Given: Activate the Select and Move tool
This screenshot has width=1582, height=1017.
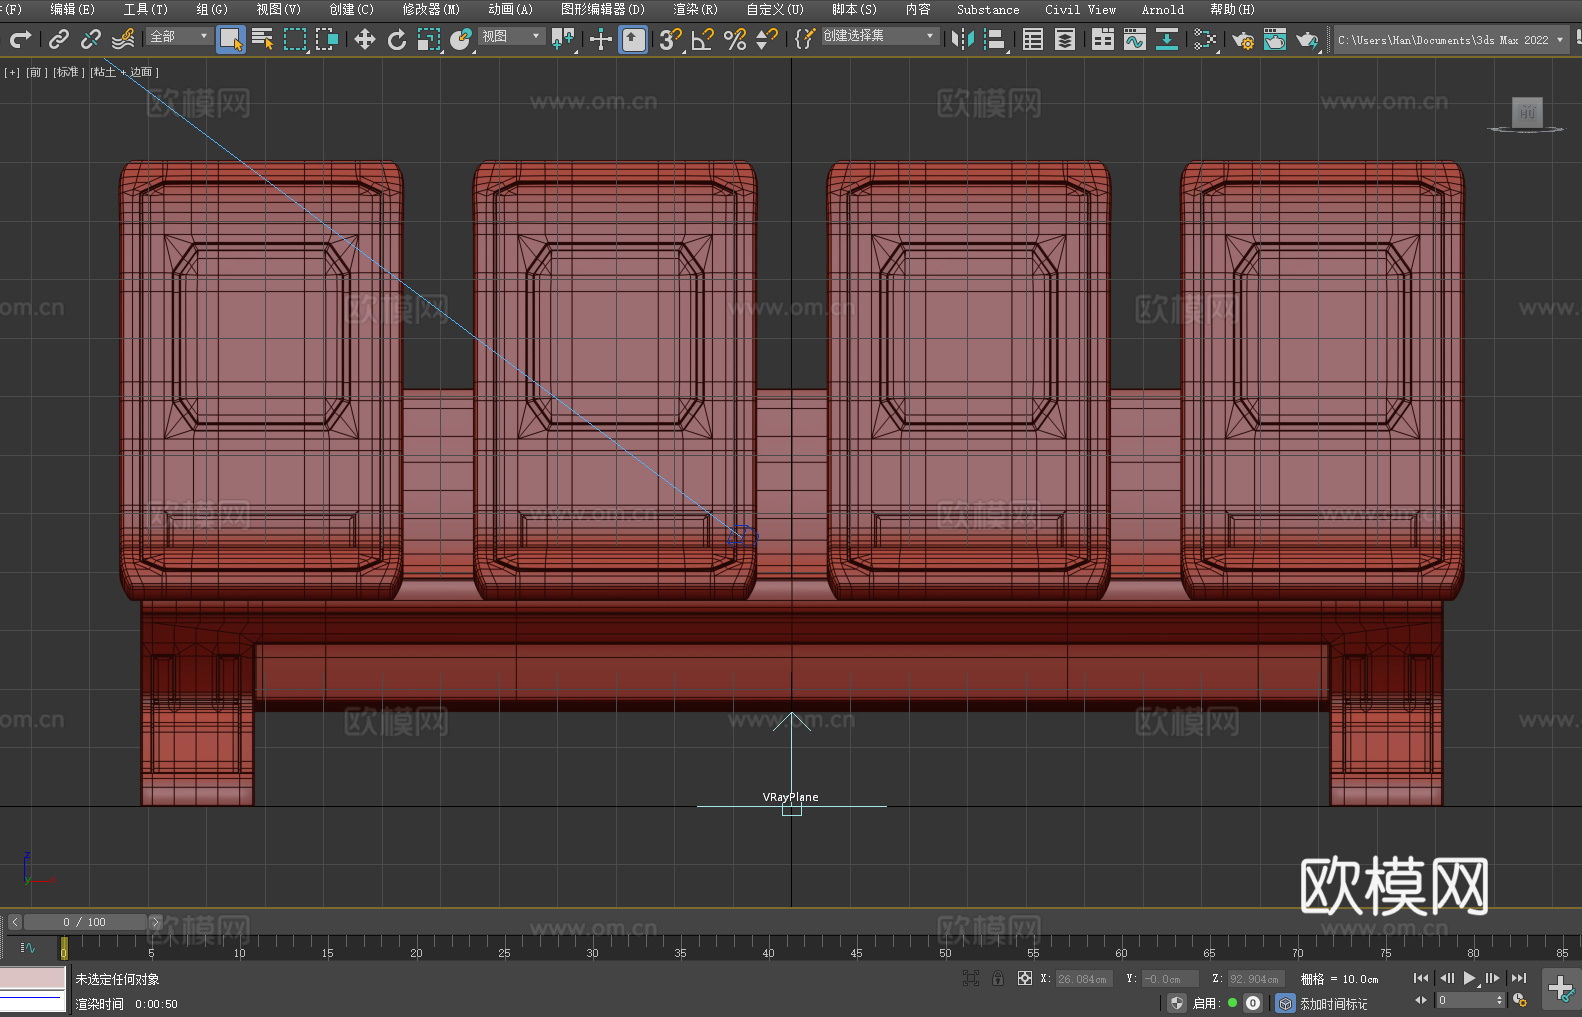Looking at the screenshot, I should (365, 39).
